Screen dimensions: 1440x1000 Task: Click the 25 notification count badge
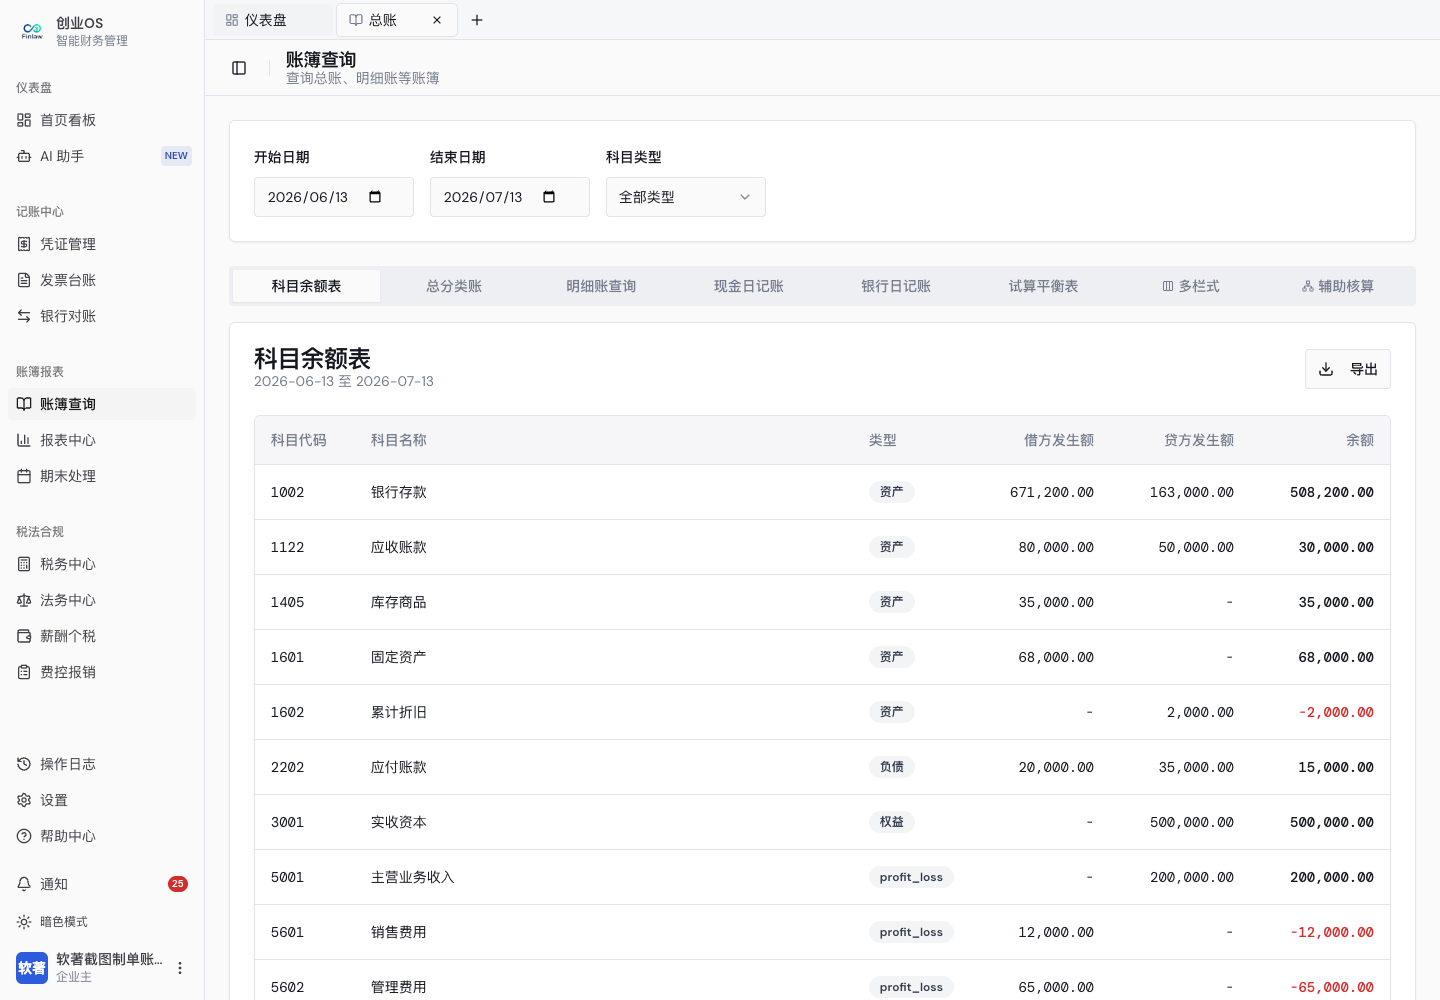(x=178, y=884)
